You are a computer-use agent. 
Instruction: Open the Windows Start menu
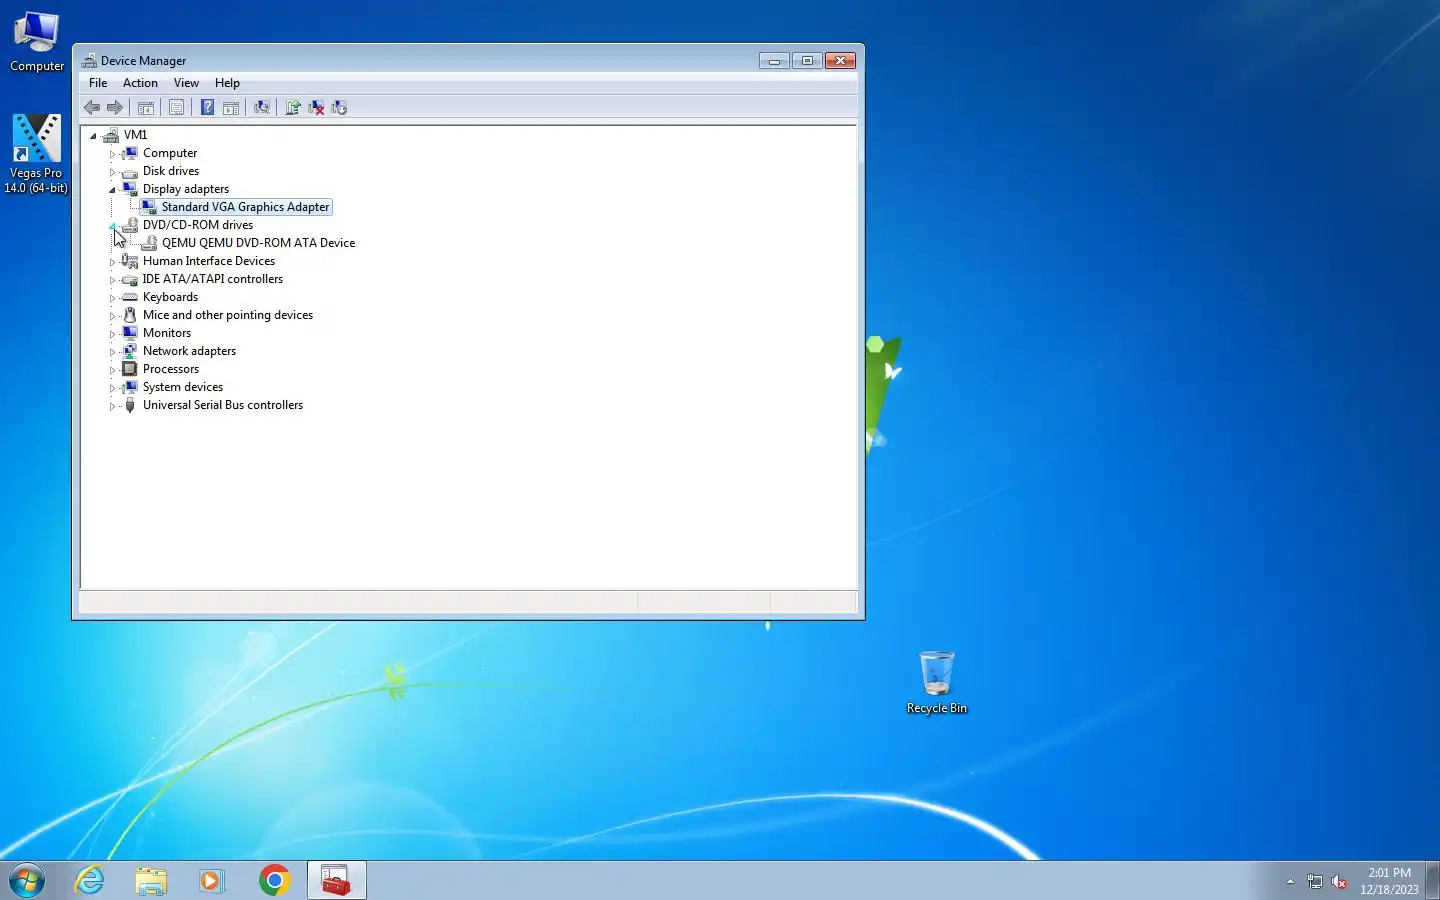coord(27,880)
